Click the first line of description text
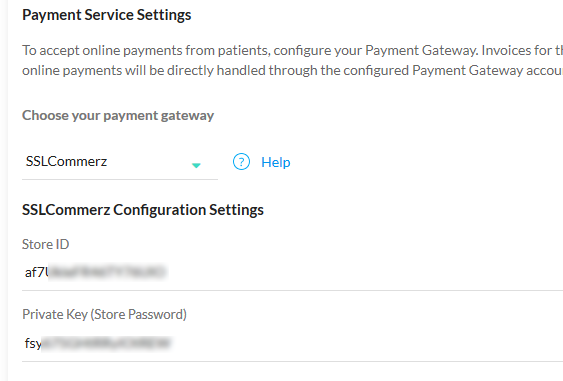The width and height of the screenshot is (563, 381). pos(292,50)
